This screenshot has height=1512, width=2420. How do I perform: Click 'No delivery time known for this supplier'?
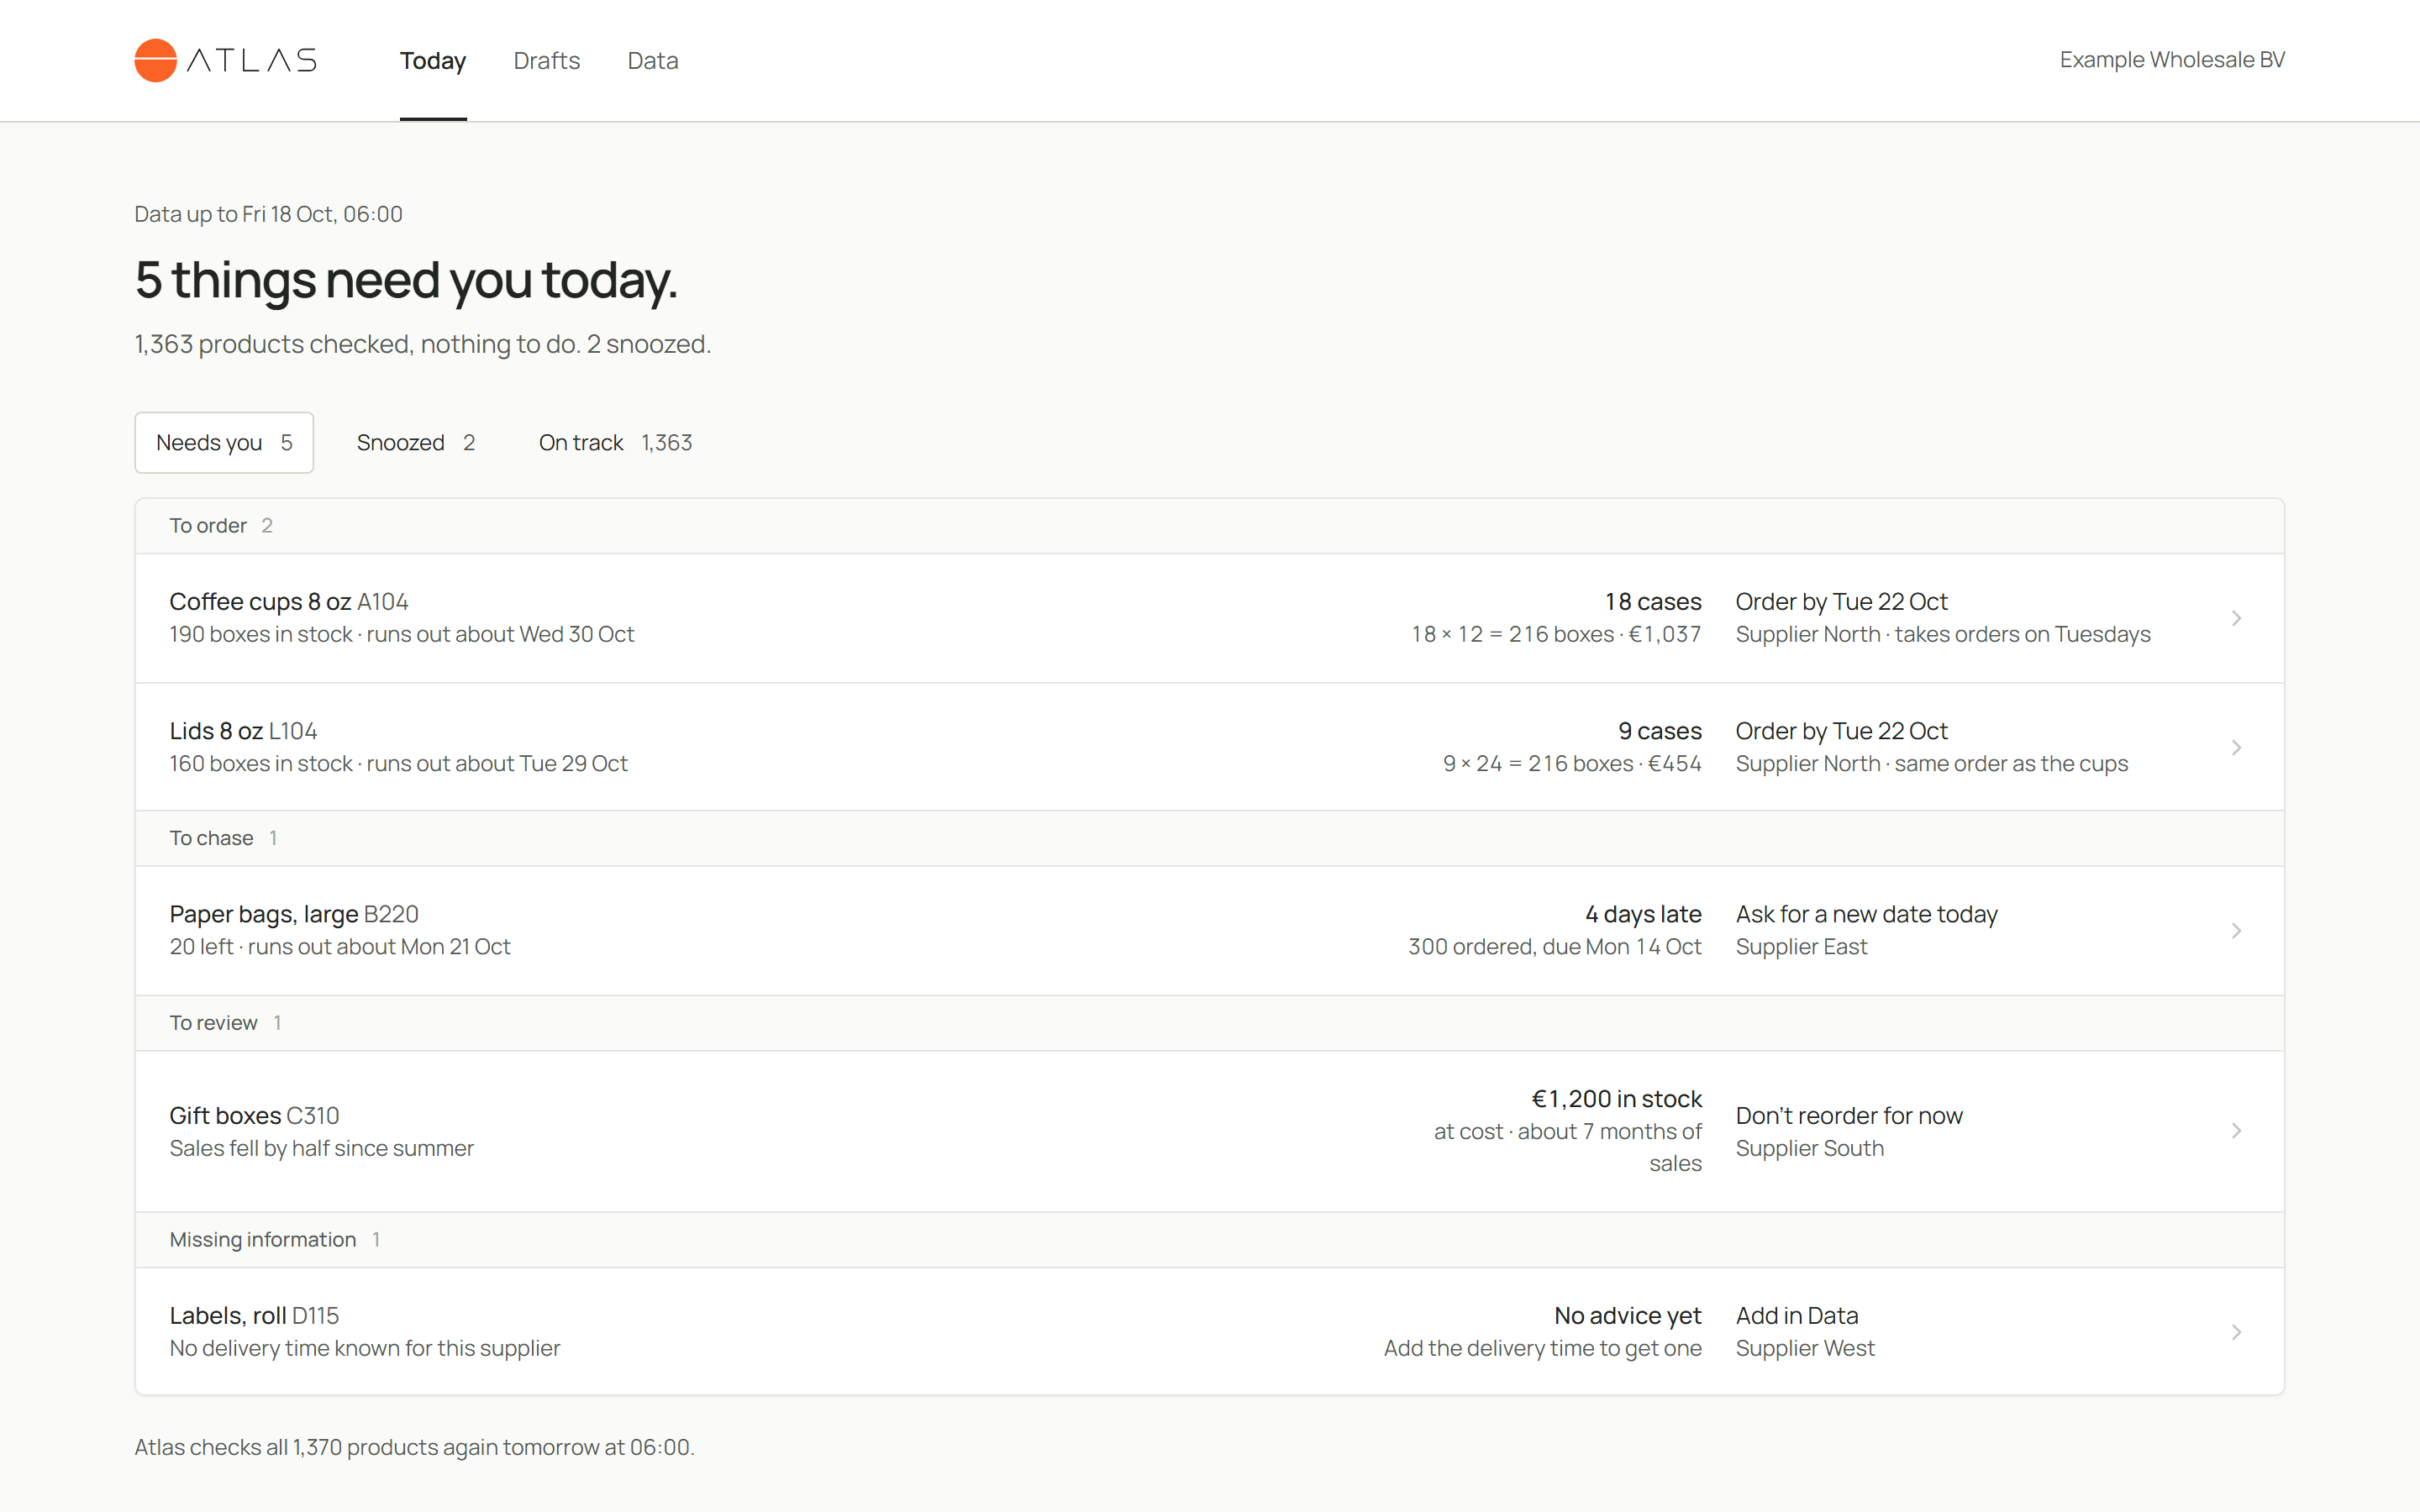click(364, 1348)
